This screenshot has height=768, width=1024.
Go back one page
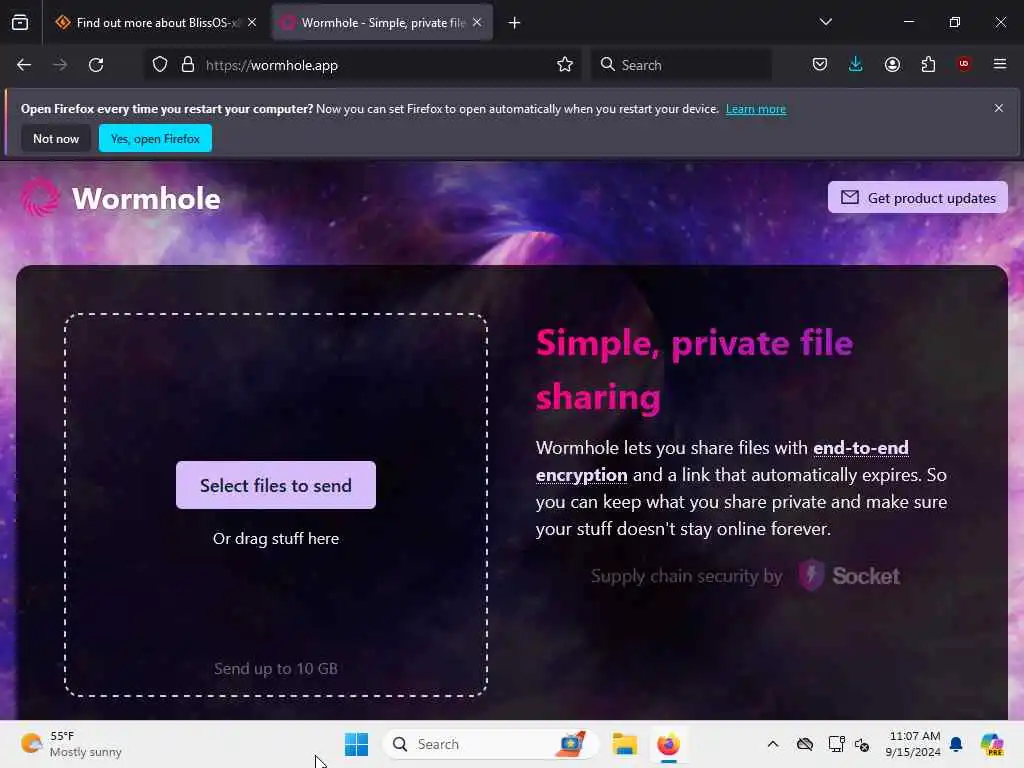(x=24, y=65)
